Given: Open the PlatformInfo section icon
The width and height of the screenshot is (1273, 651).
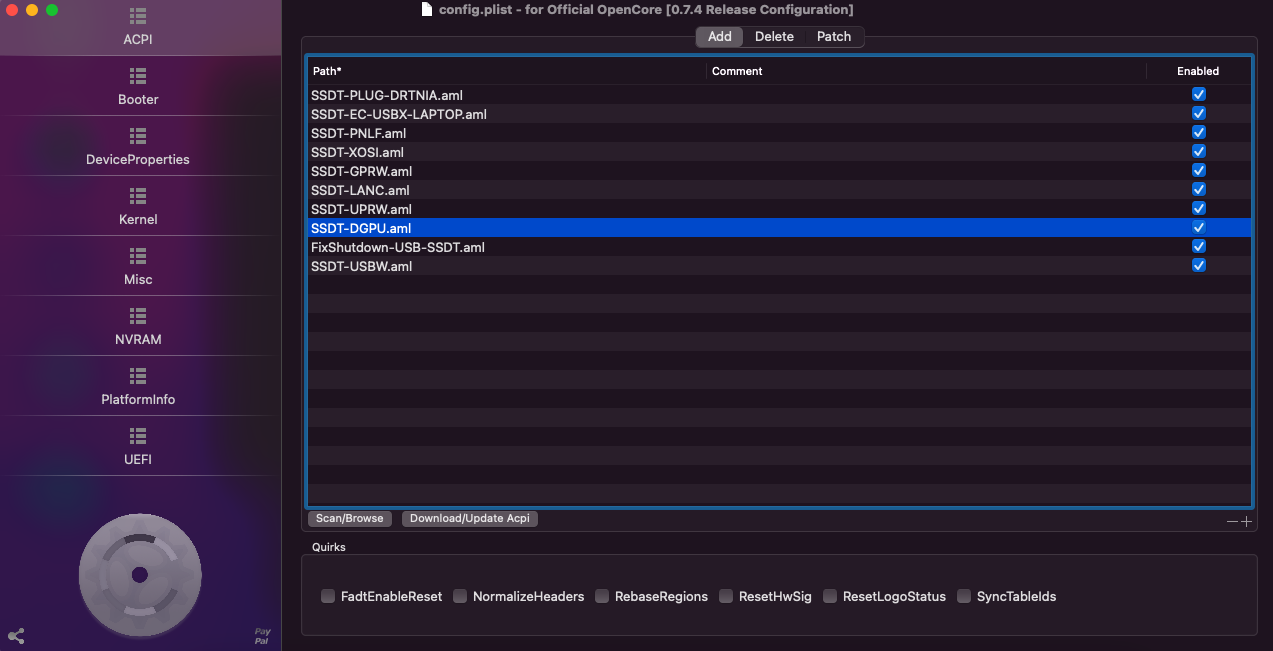Looking at the screenshot, I should (138, 376).
